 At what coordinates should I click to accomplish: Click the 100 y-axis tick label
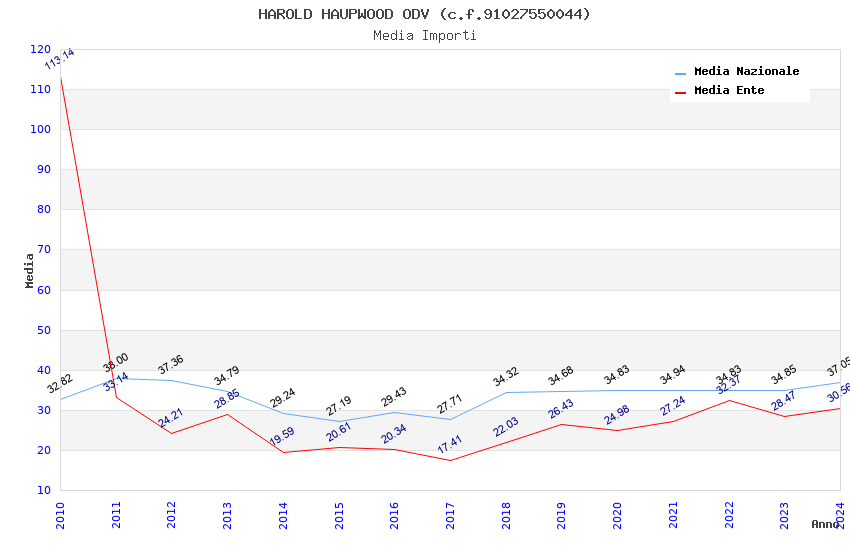pyautogui.click(x=41, y=130)
